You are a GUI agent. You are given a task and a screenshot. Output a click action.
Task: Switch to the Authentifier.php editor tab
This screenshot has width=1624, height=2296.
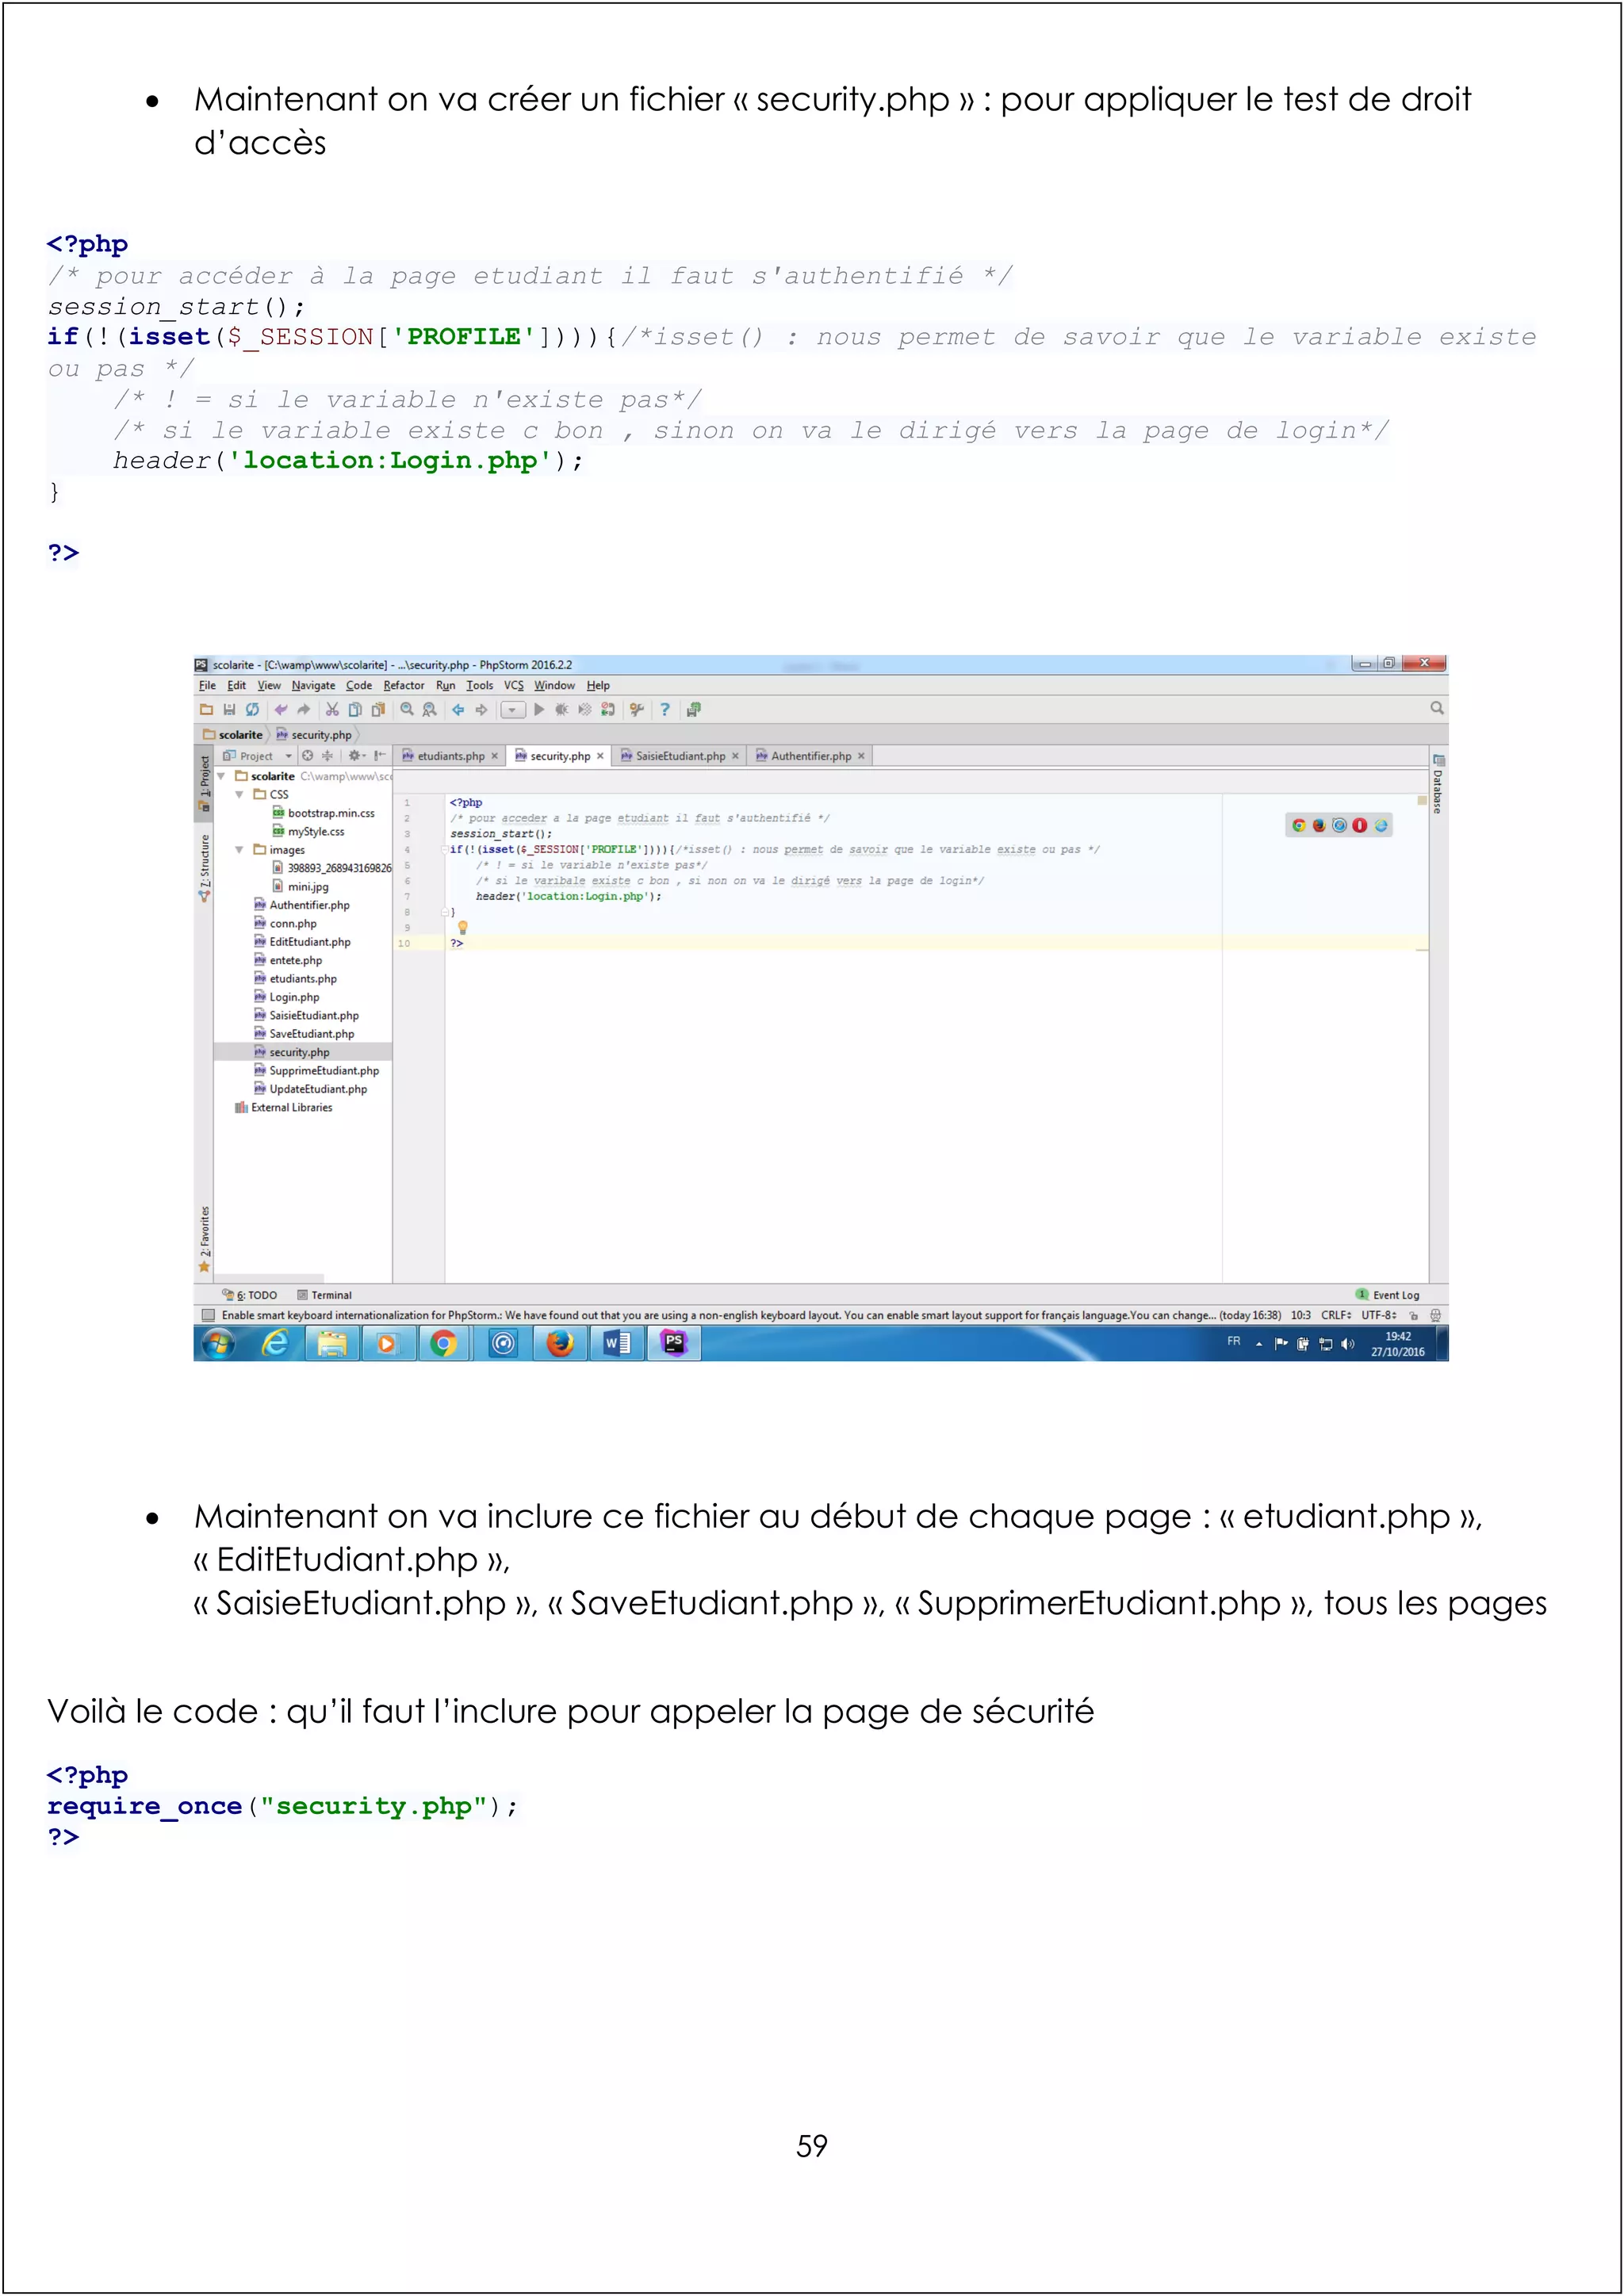tap(810, 756)
